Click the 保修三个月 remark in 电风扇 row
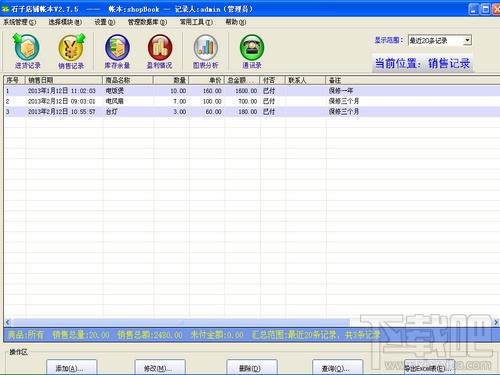Screen dimensions: 500x375 (x=344, y=101)
